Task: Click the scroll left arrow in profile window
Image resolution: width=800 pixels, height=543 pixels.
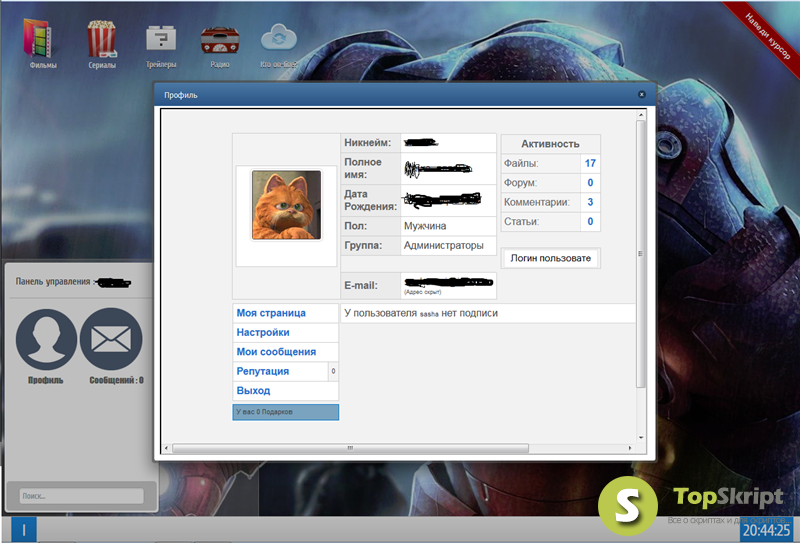Action: point(166,448)
